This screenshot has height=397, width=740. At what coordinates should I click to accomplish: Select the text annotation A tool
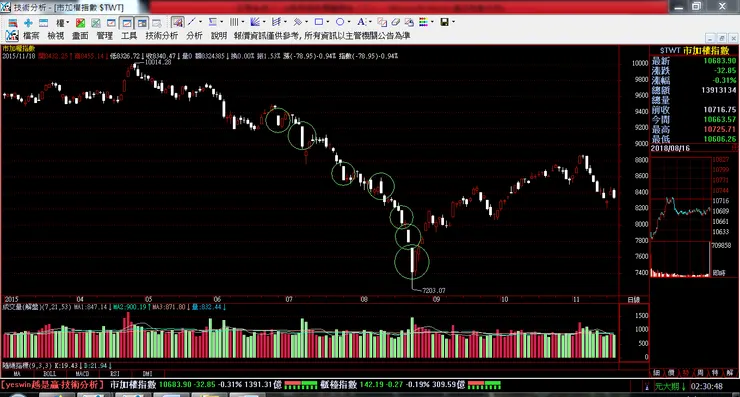pyautogui.click(x=361, y=22)
